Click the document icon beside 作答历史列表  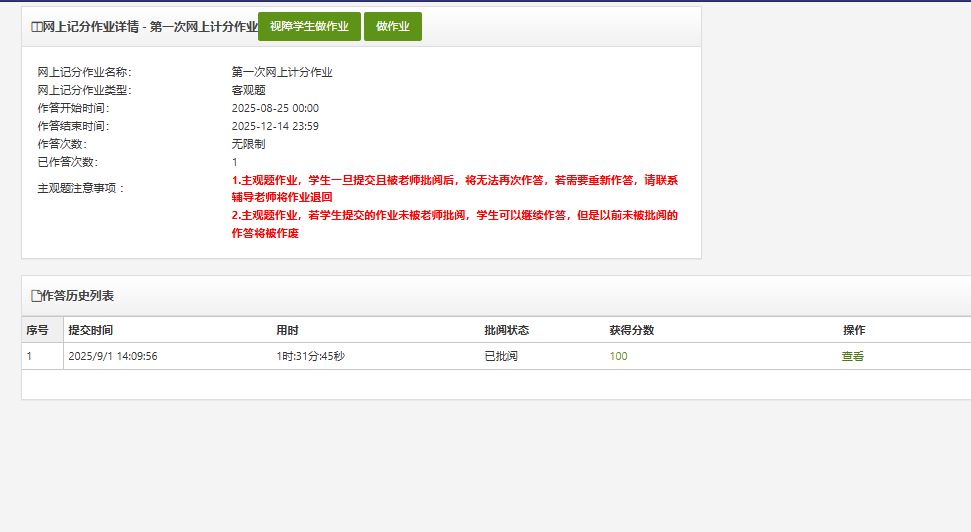(37, 296)
